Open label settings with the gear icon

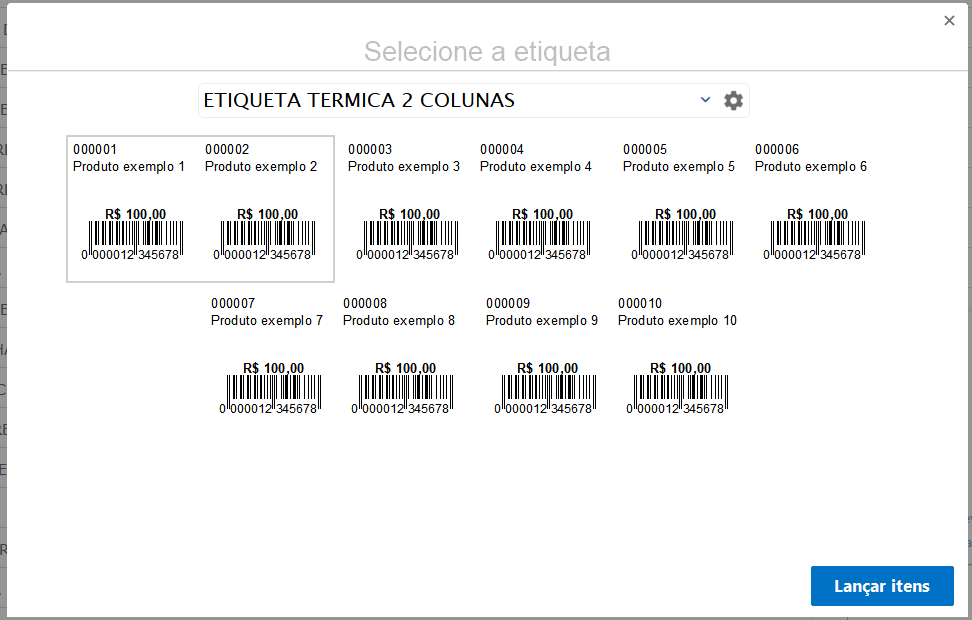pos(733,101)
